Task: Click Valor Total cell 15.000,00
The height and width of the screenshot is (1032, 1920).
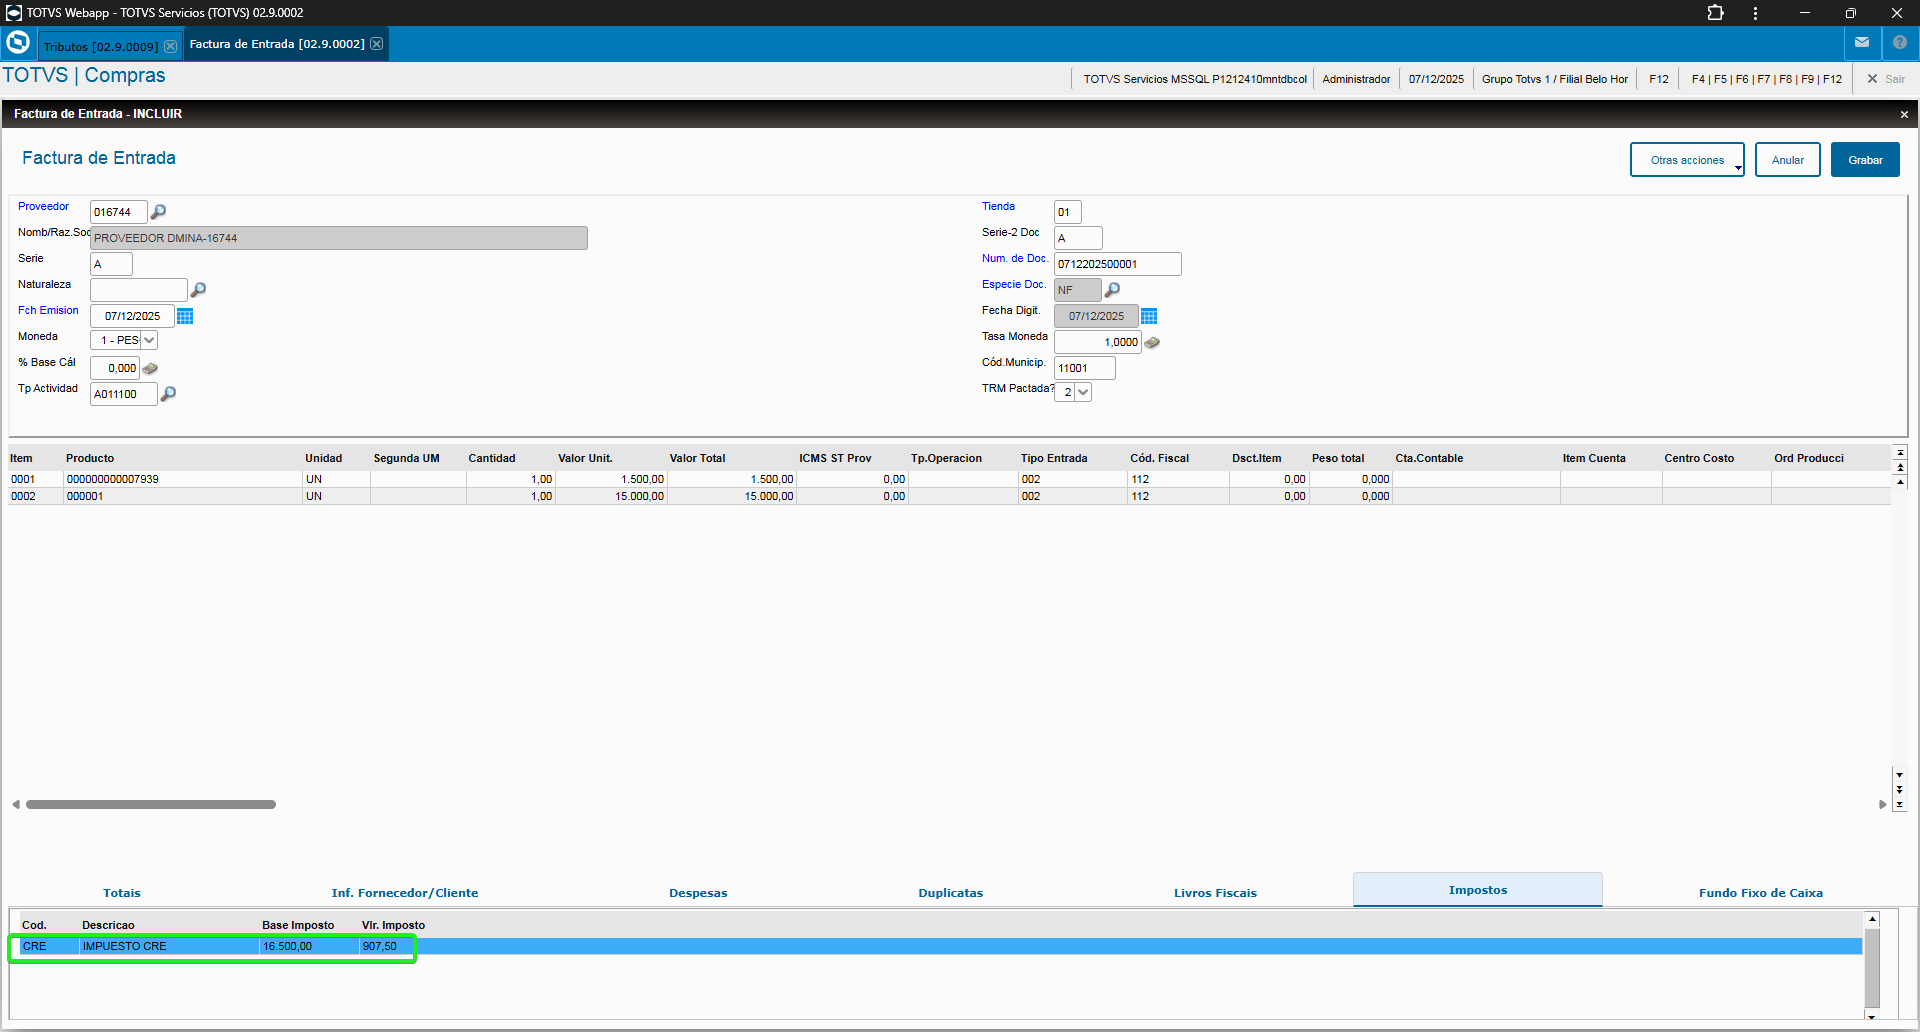Action: (x=732, y=496)
